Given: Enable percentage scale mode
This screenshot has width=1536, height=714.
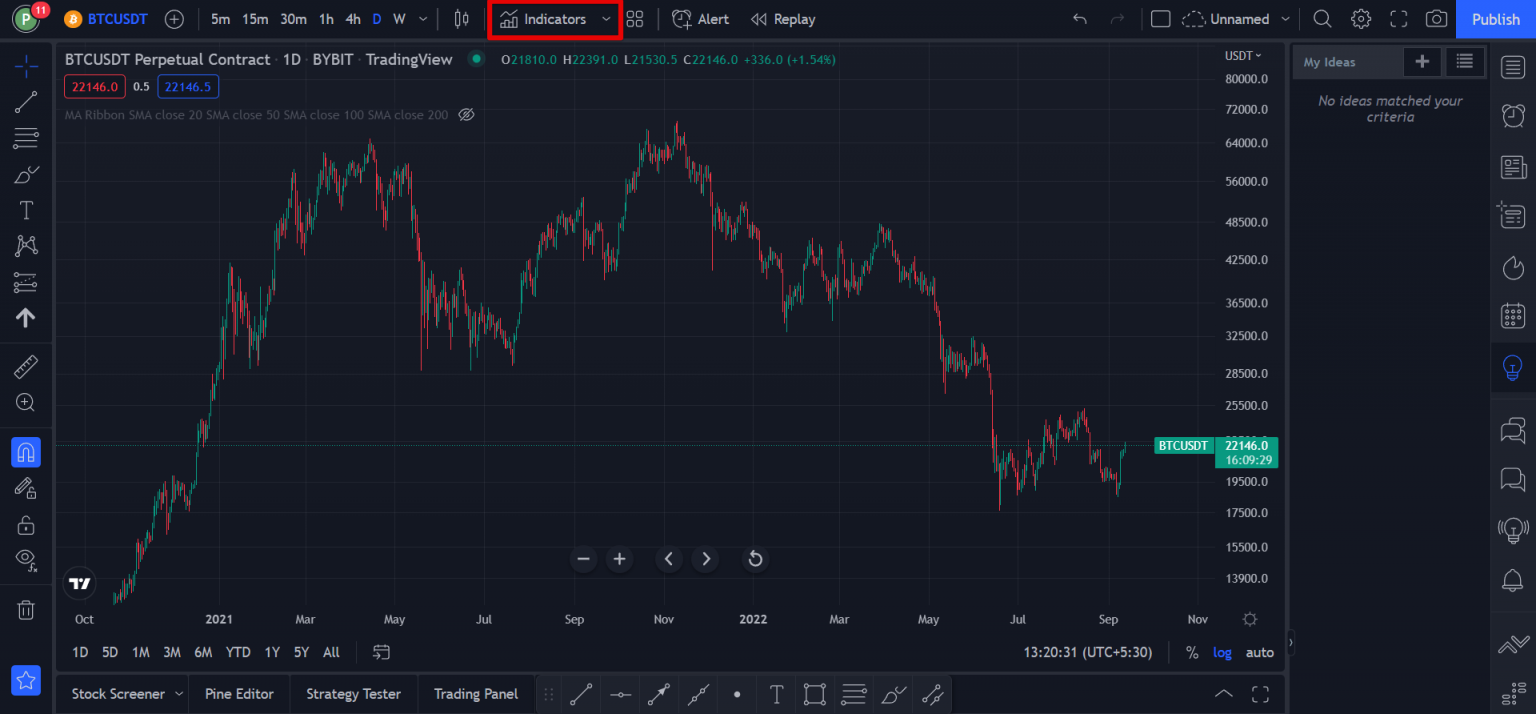Looking at the screenshot, I should [1191, 652].
